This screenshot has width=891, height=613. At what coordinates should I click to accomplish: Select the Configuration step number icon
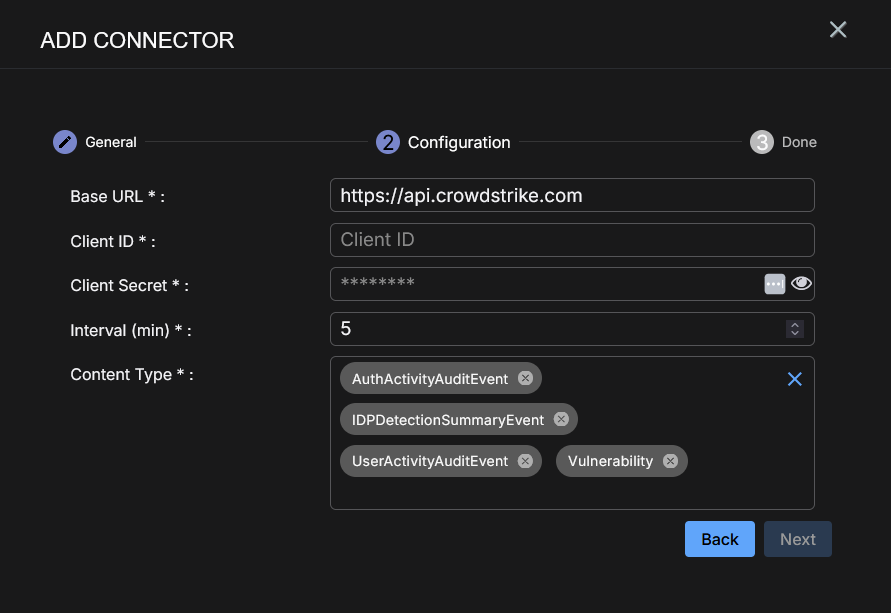tap(388, 142)
